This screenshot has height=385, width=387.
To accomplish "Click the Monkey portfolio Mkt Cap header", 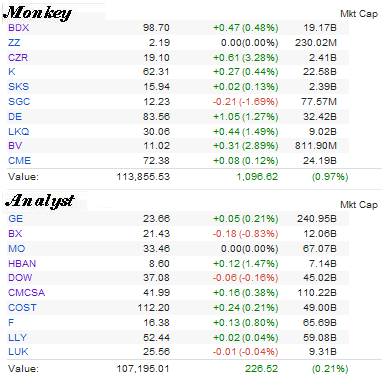I will [359, 14].
